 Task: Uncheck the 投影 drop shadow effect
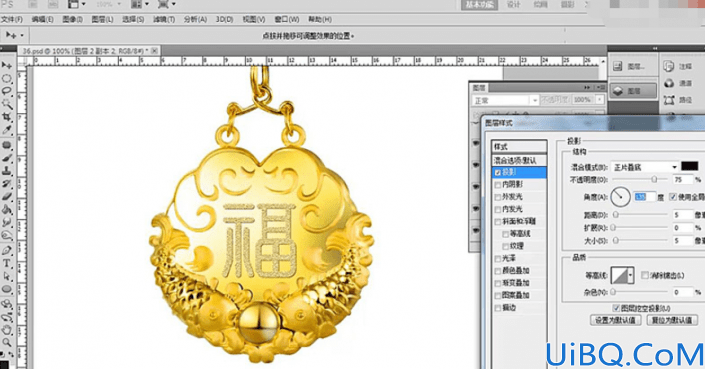click(498, 172)
